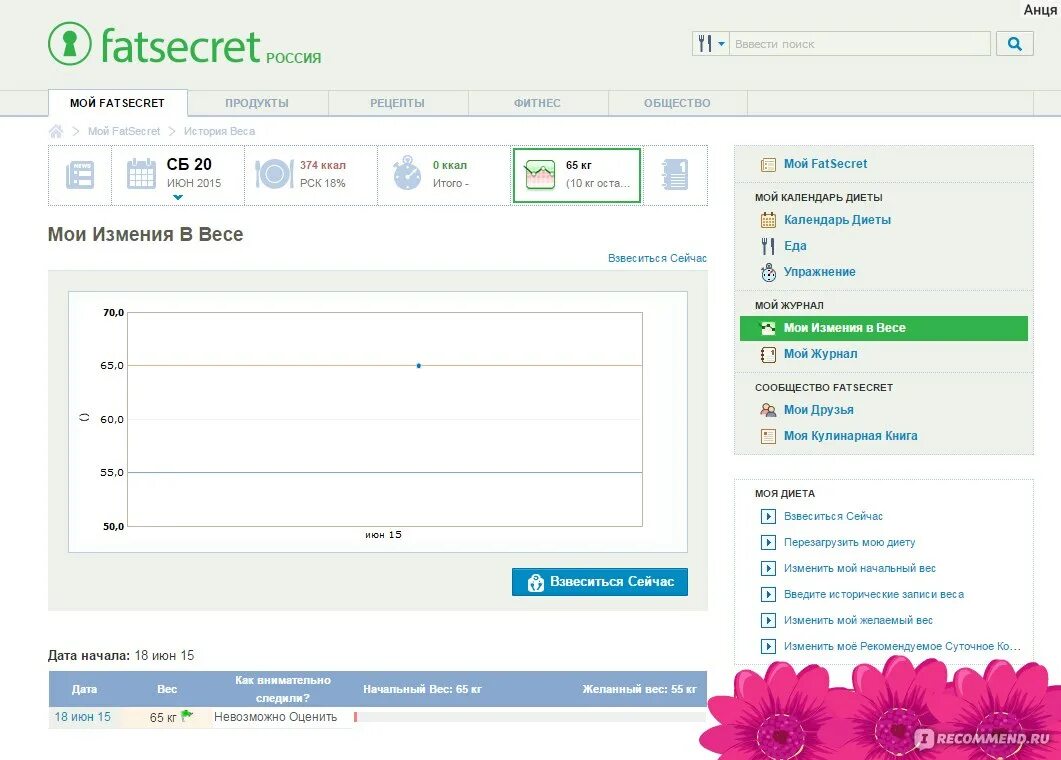This screenshot has height=760, width=1061.
Task: Open Мои Друзья sidebar link
Action: click(818, 410)
